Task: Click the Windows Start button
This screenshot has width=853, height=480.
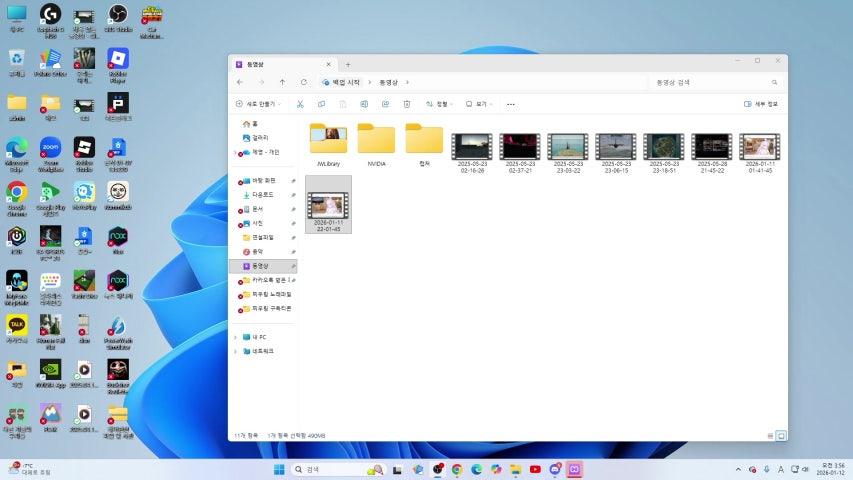Action: pyautogui.click(x=279, y=469)
